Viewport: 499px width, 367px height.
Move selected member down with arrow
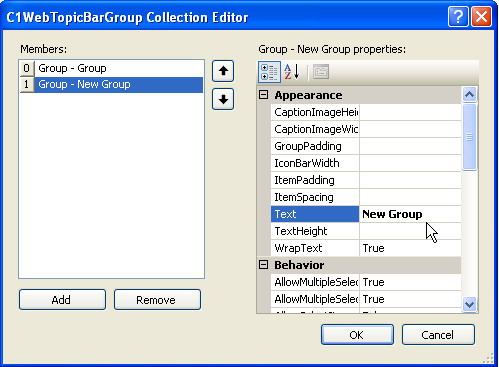pyautogui.click(x=223, y=99)
